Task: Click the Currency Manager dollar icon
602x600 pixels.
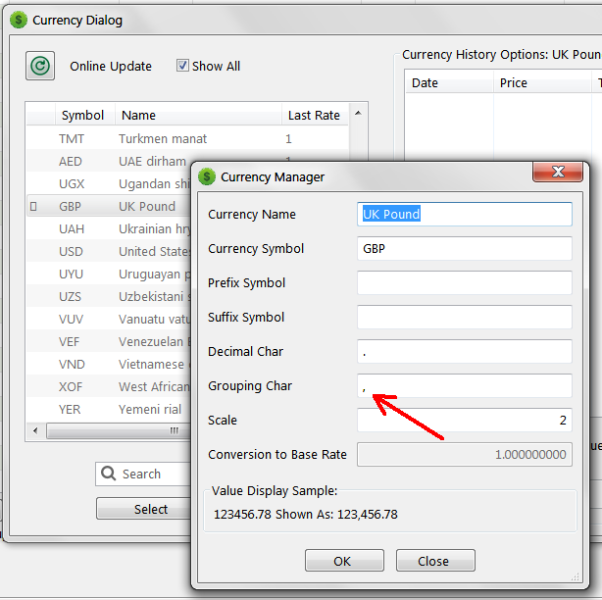Action: 207,177
